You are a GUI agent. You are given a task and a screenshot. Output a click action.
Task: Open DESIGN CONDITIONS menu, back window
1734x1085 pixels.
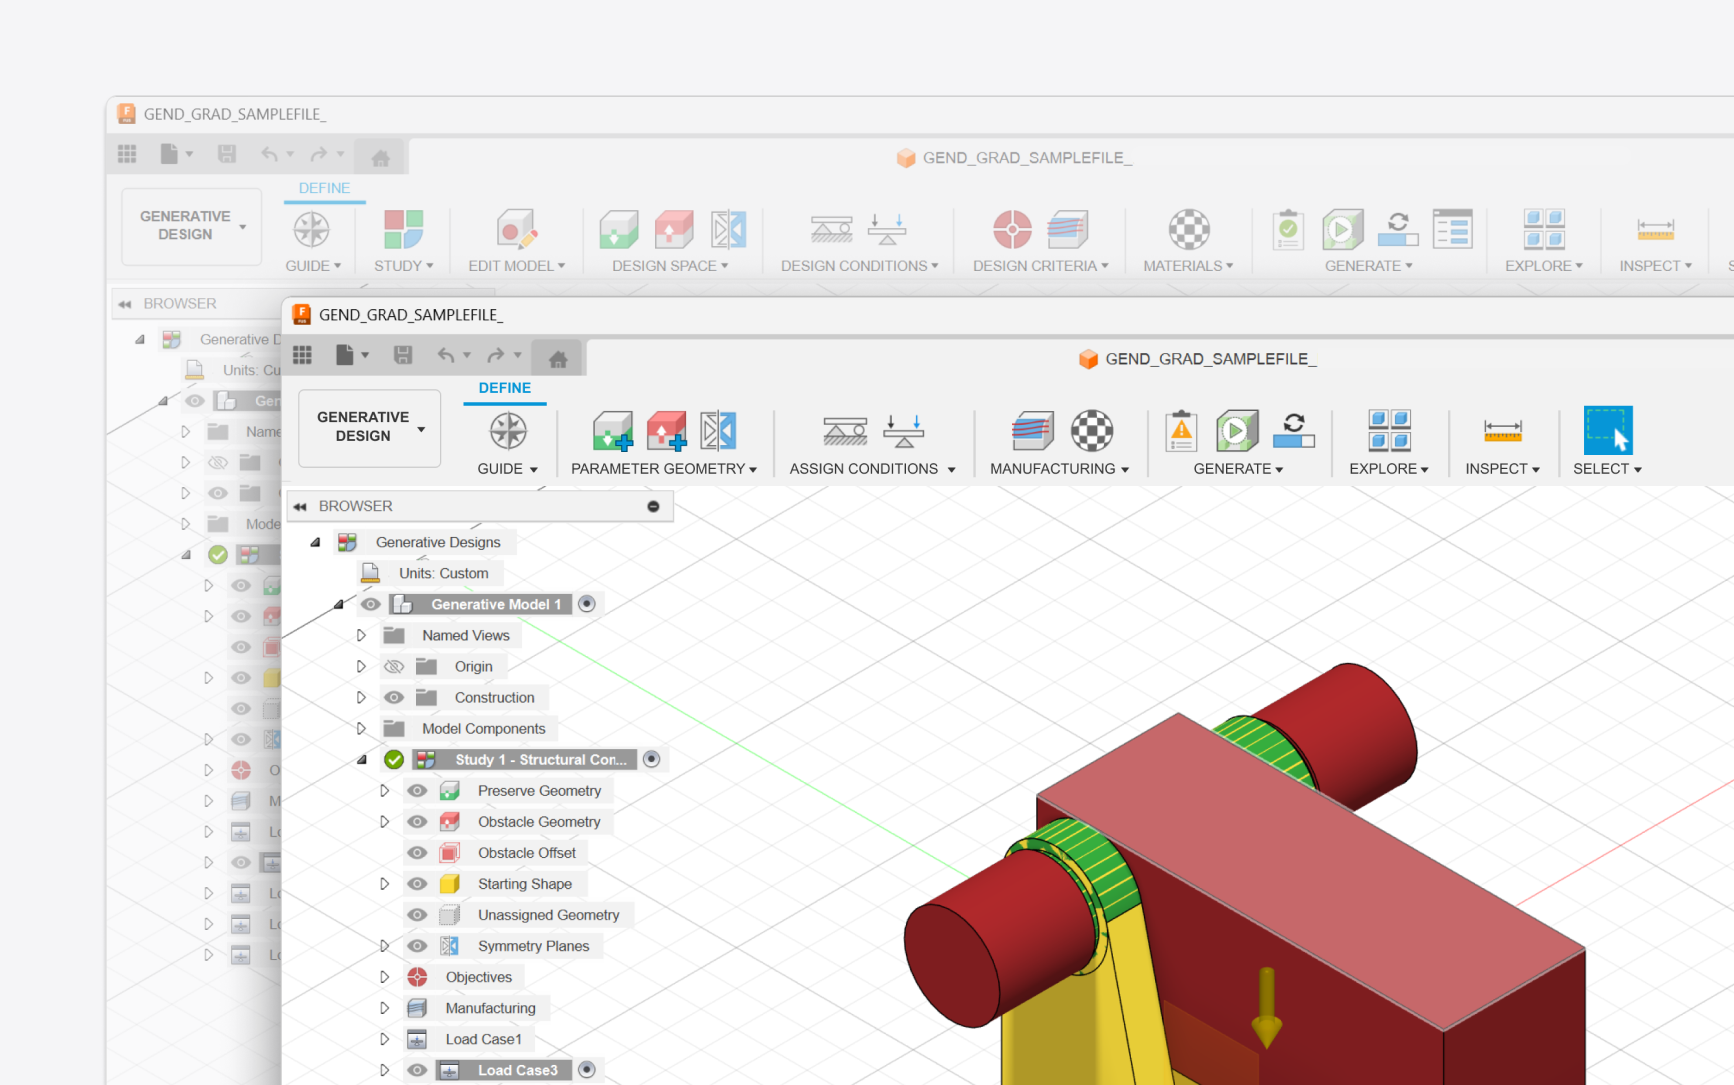[x=860, y=266]
